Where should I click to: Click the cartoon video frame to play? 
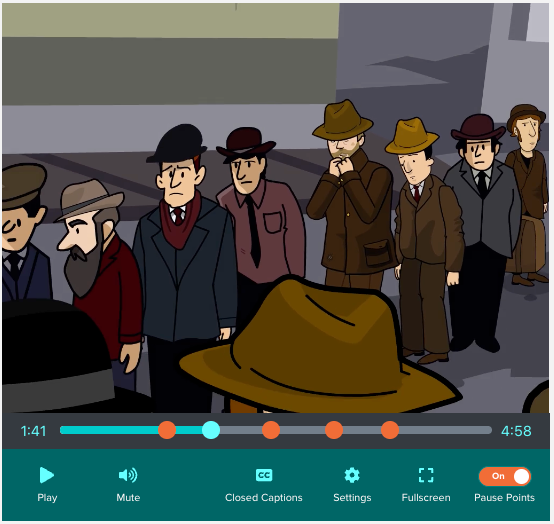[276, 208]
